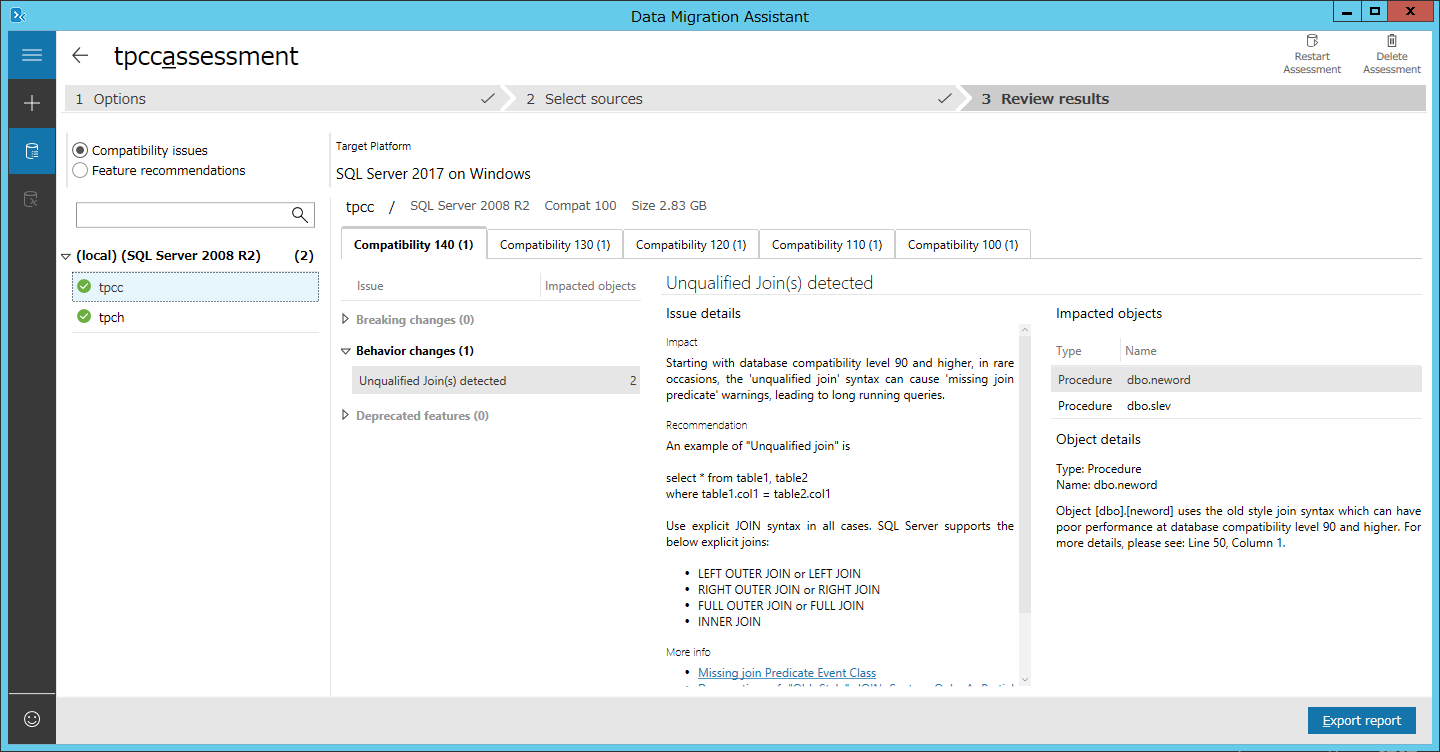
Task: Go to step 3 Review results
Action: pos(1192,98)
